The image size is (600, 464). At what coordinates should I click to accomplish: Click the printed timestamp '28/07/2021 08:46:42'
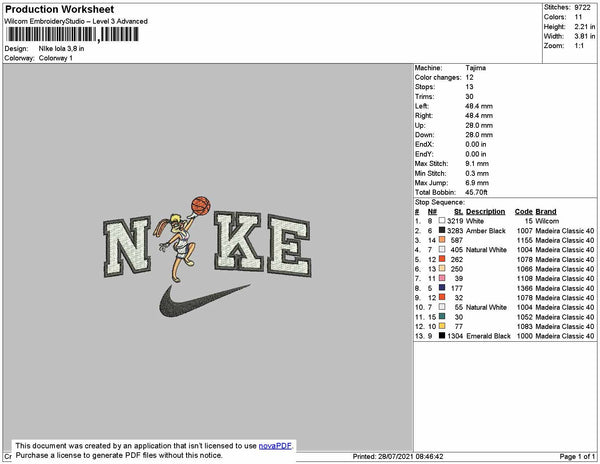pyautogui.click(x=410, y=456)
